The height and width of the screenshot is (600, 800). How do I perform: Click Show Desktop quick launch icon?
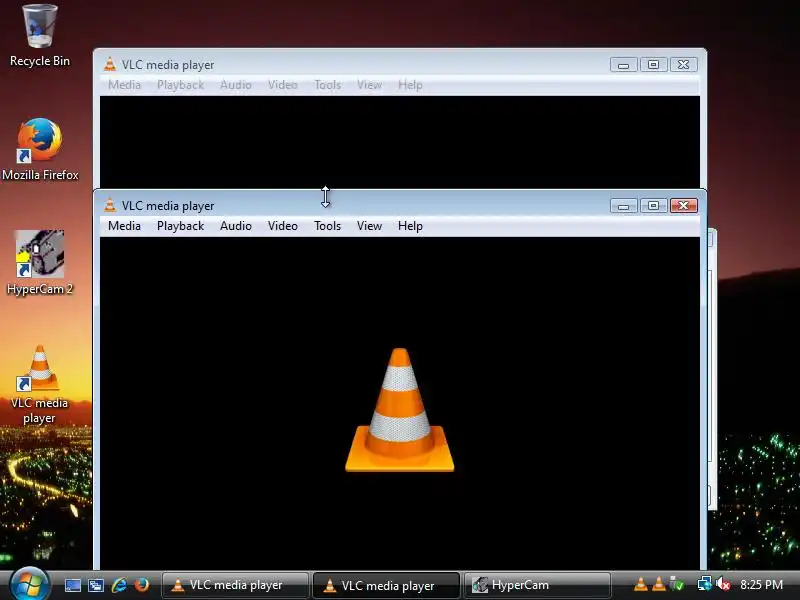tap(72, 585)
